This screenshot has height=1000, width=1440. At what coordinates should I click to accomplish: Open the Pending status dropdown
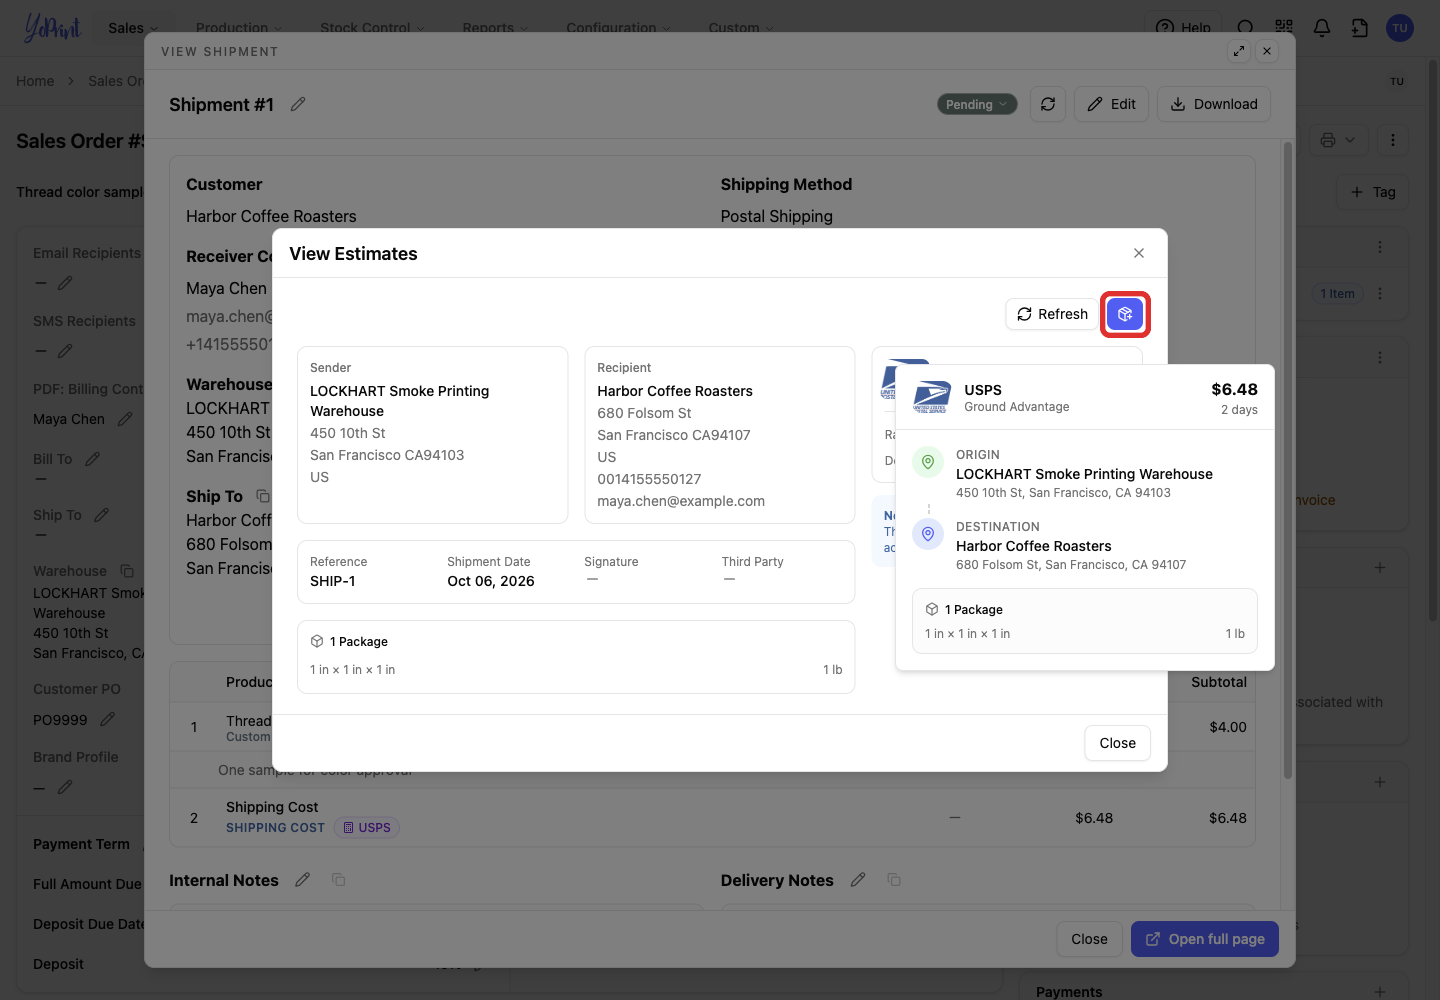click(977, 104)
